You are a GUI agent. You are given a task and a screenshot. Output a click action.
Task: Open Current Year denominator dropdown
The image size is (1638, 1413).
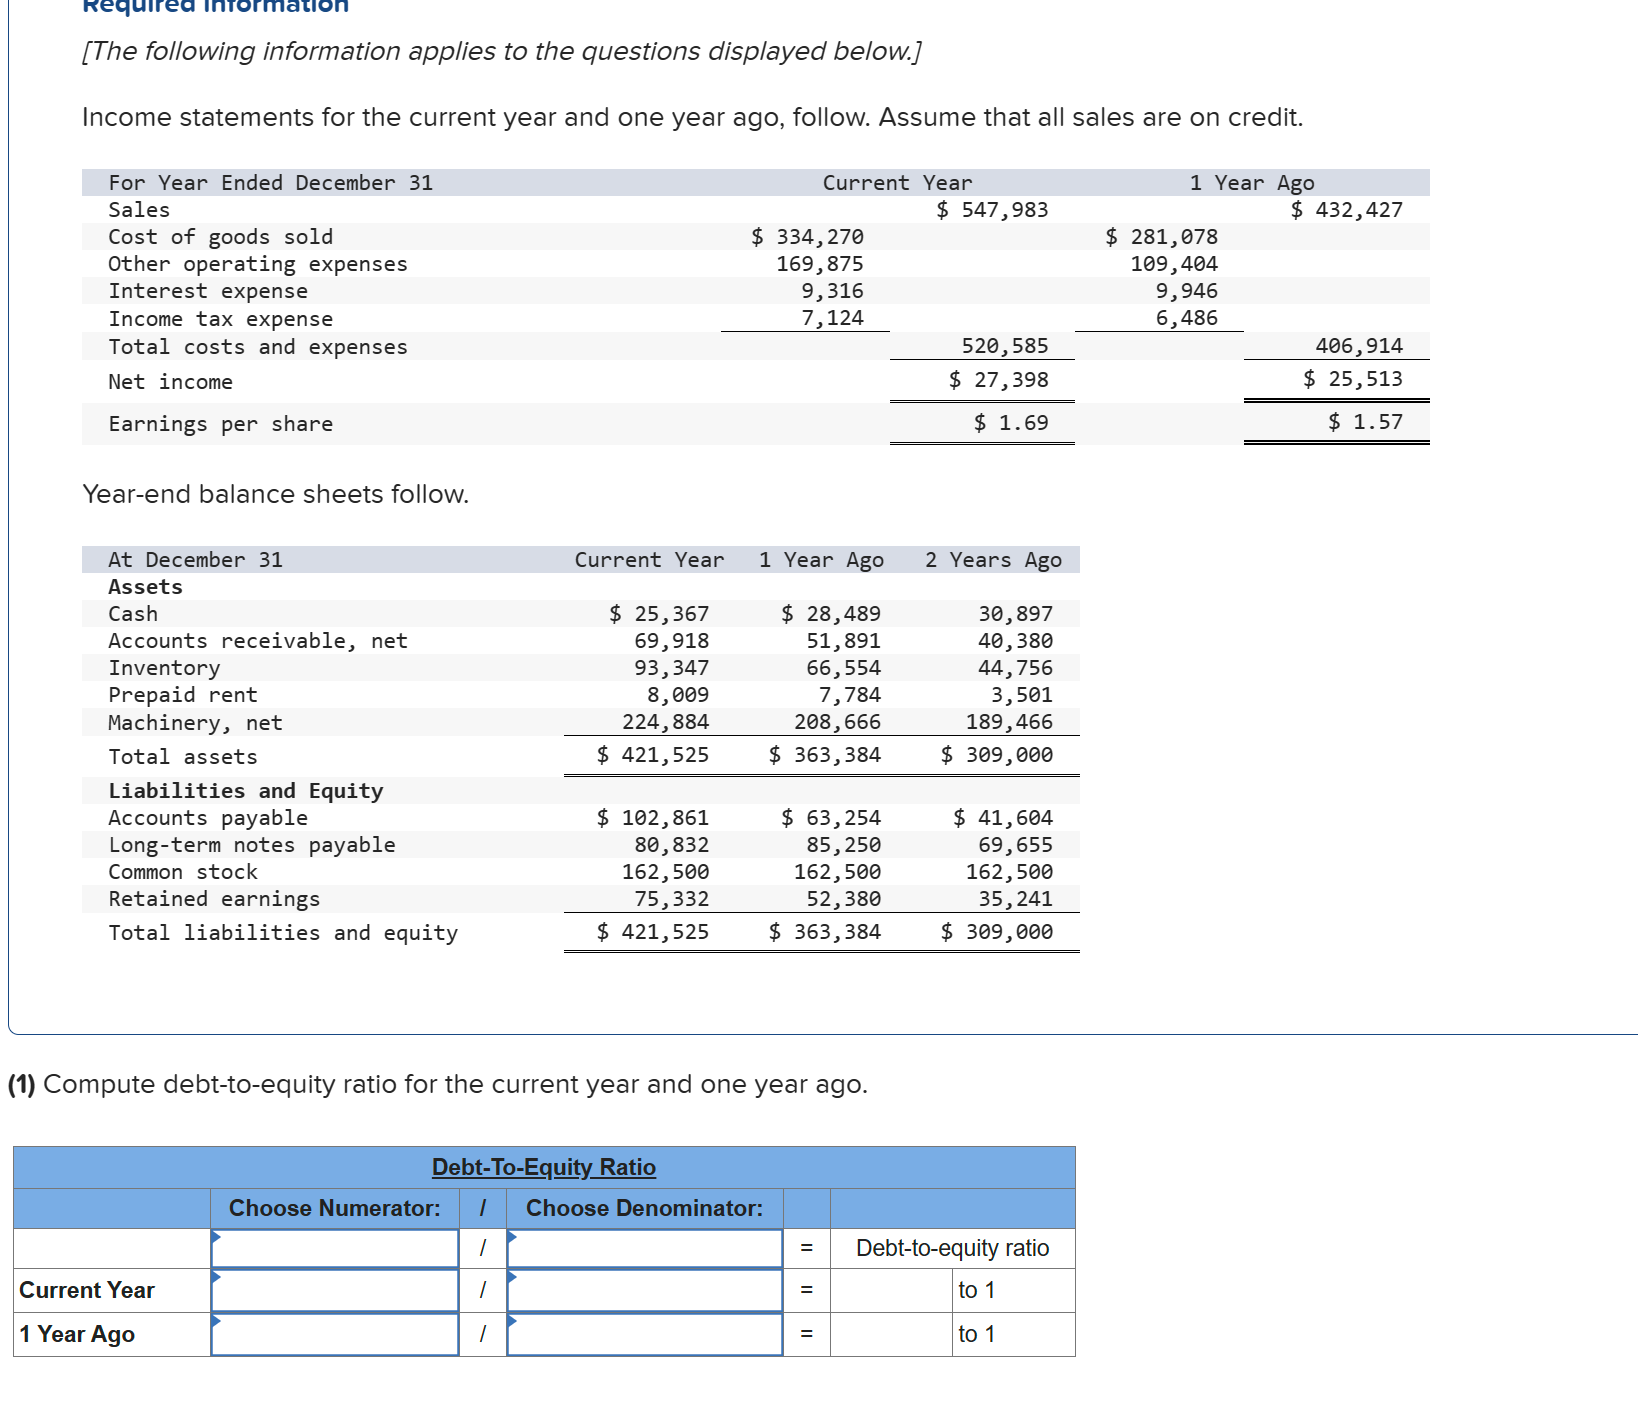coord(645,1290)
